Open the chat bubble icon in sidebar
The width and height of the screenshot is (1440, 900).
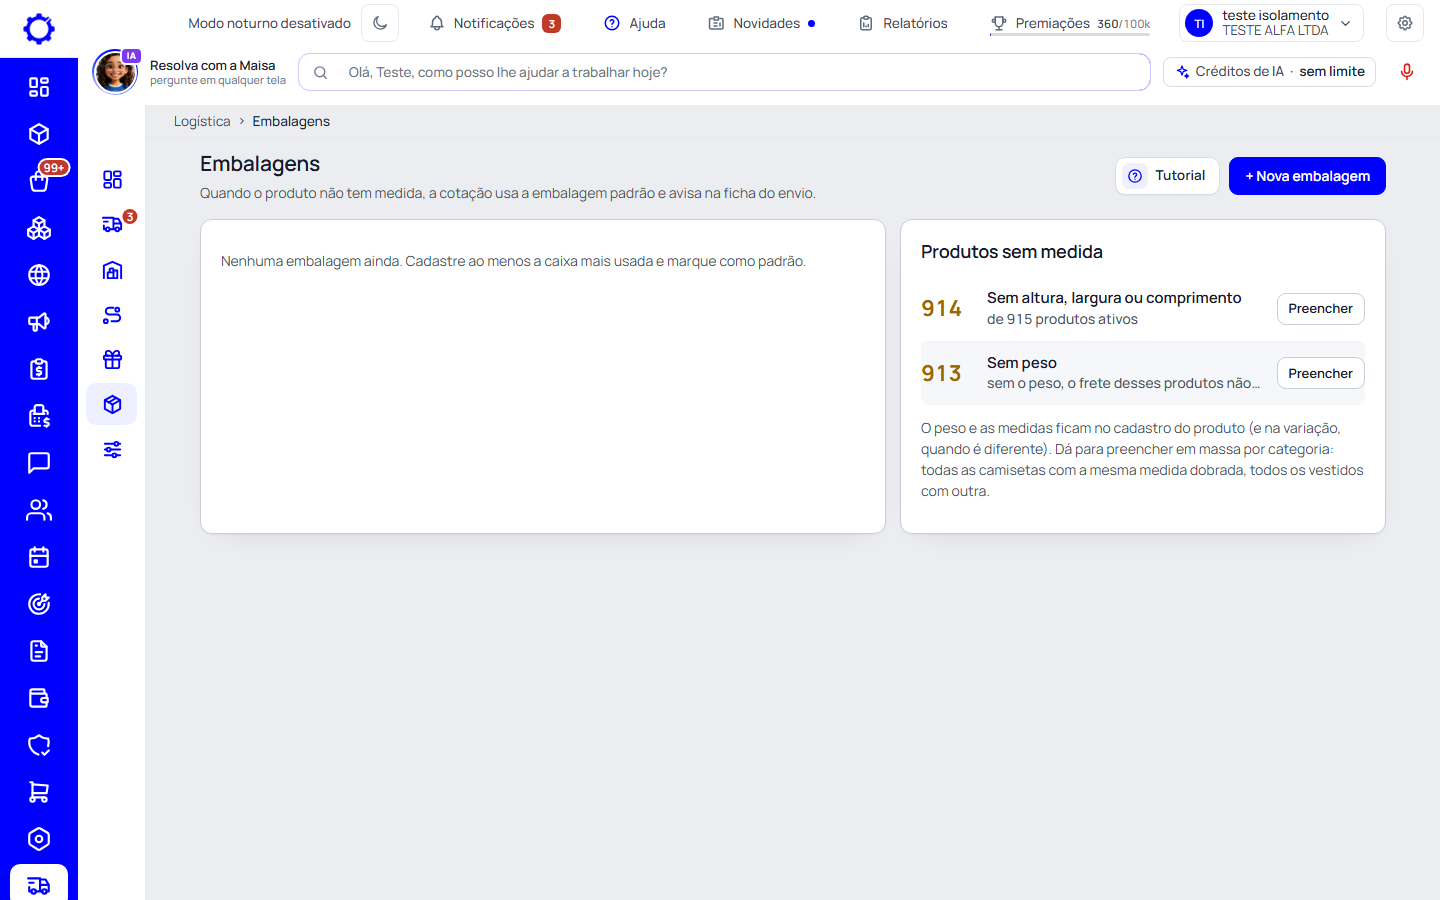pos(39,463)
